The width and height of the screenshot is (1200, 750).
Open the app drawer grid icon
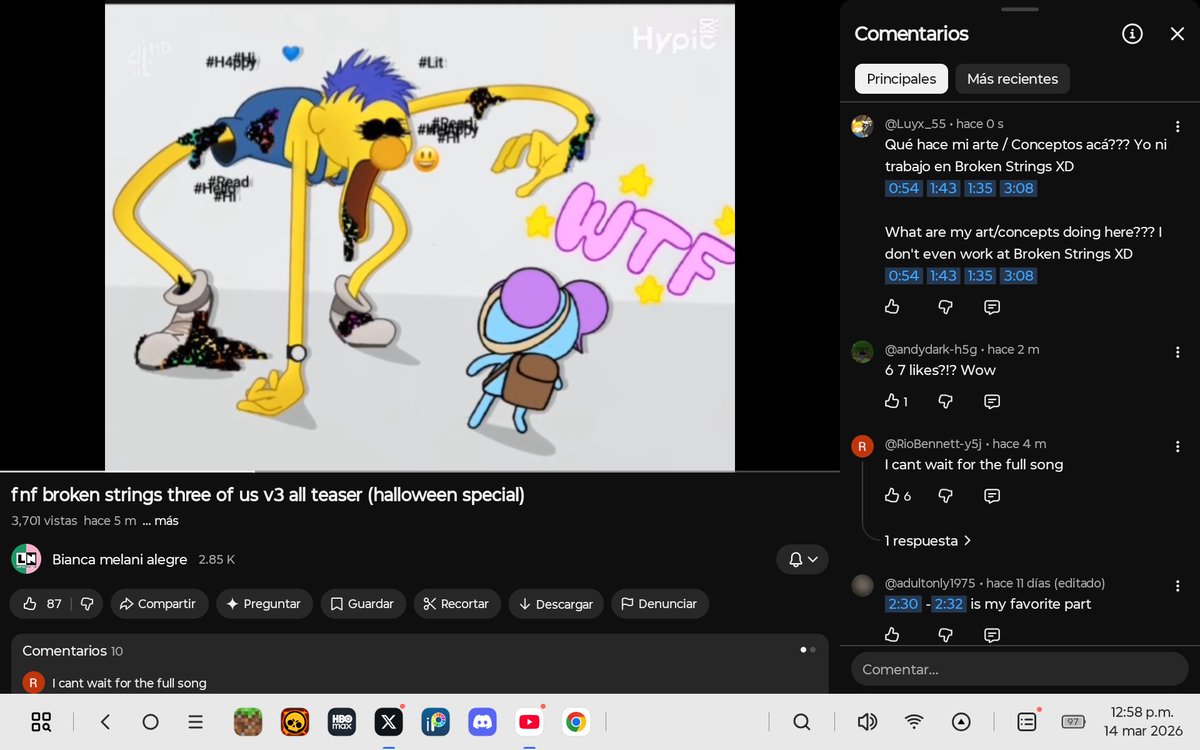pos(41,722)
